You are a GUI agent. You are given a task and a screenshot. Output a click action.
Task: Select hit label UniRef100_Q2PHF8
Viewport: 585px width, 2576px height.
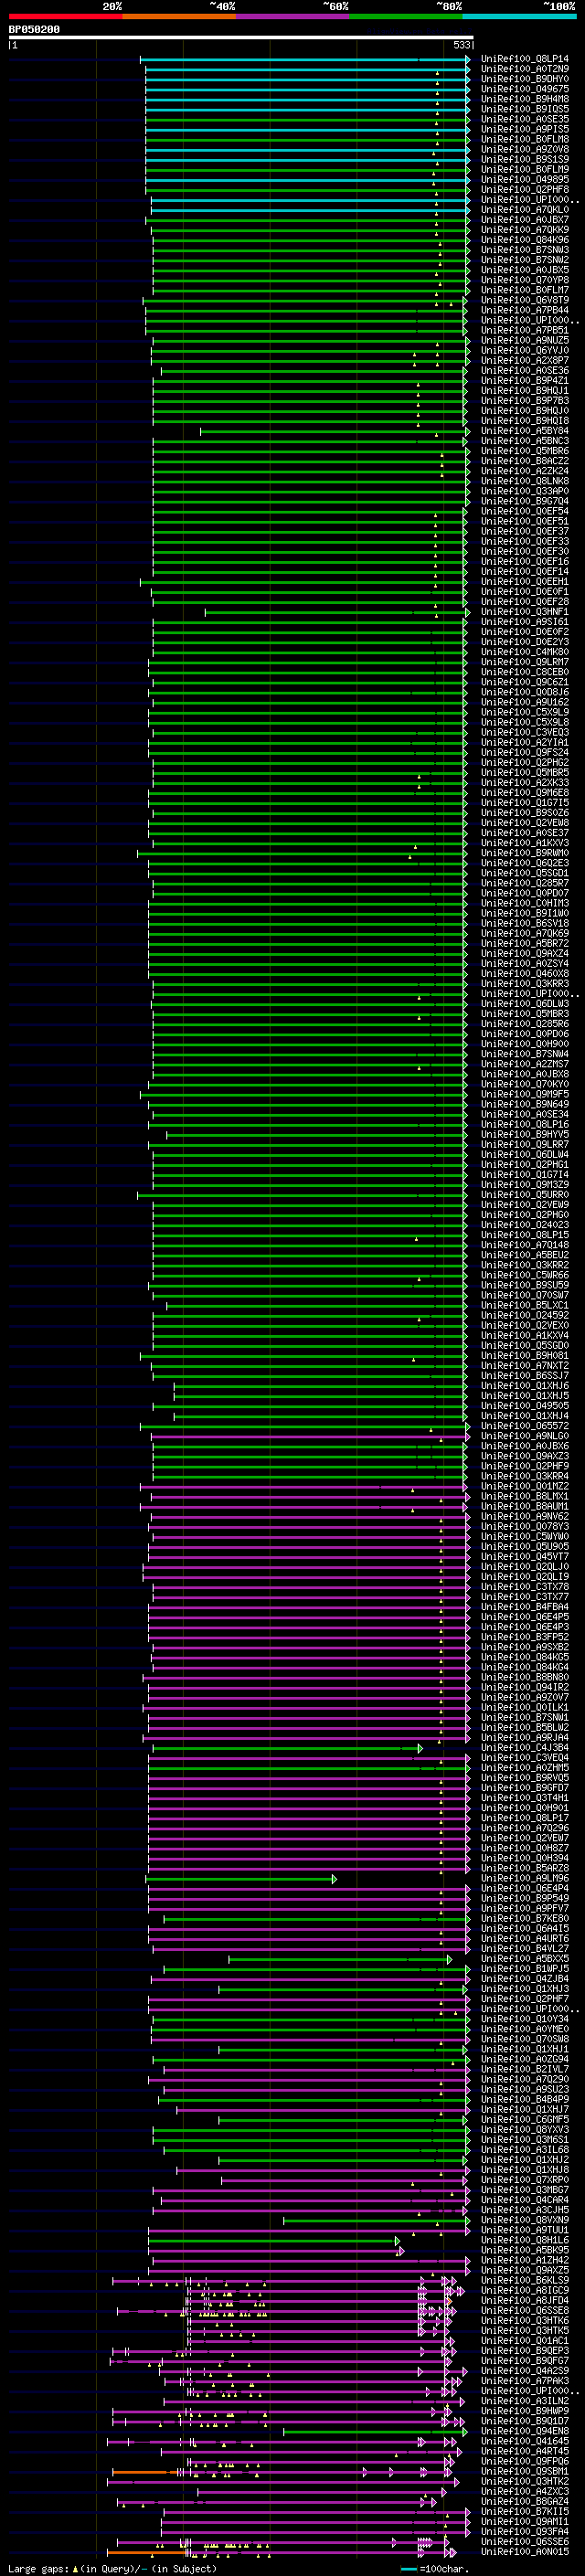525,190
